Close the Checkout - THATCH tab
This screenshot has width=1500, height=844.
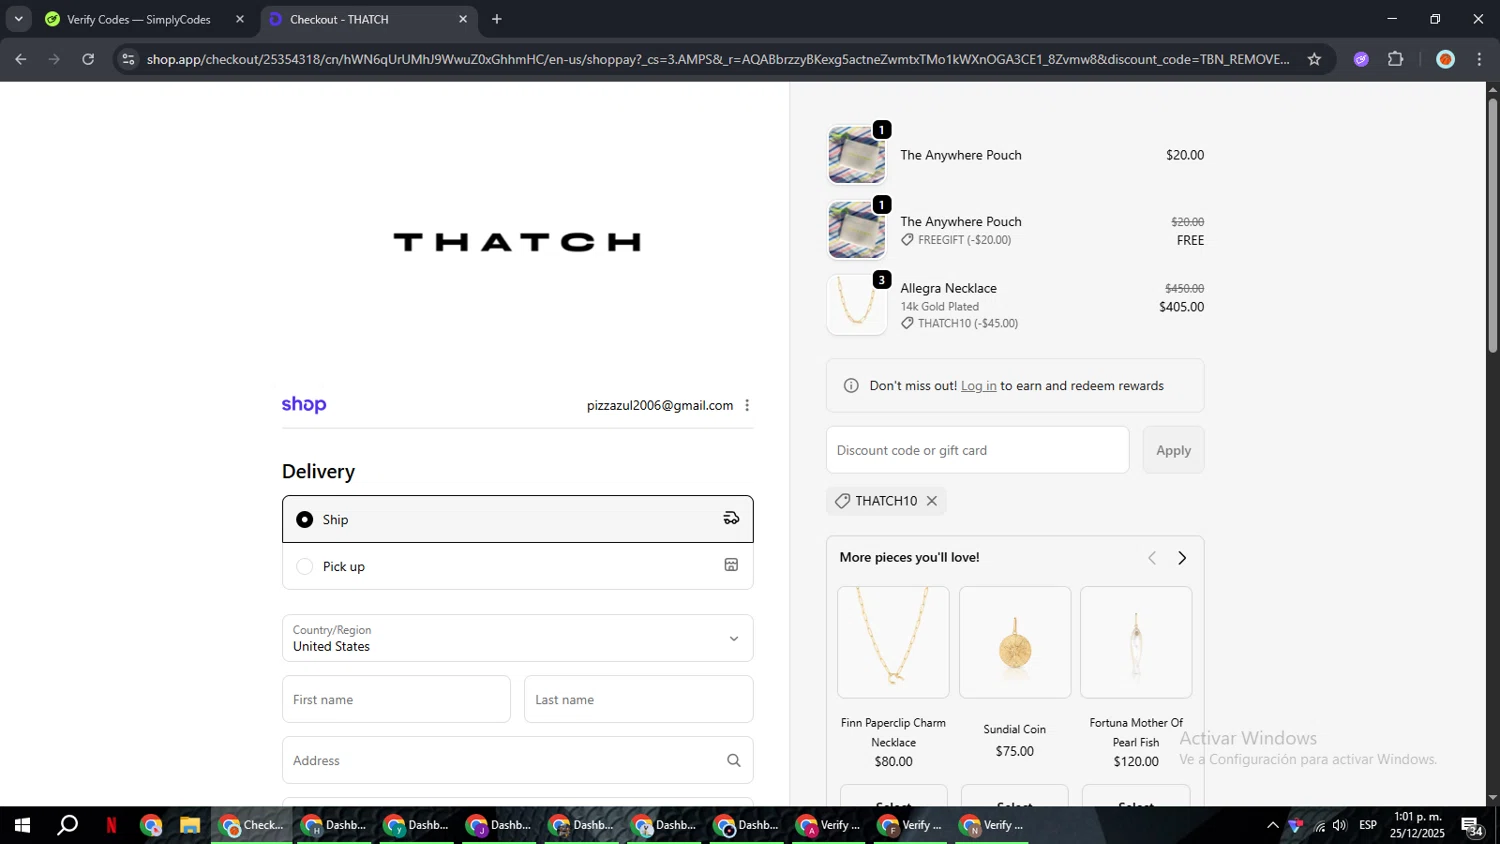coord(463,19)
